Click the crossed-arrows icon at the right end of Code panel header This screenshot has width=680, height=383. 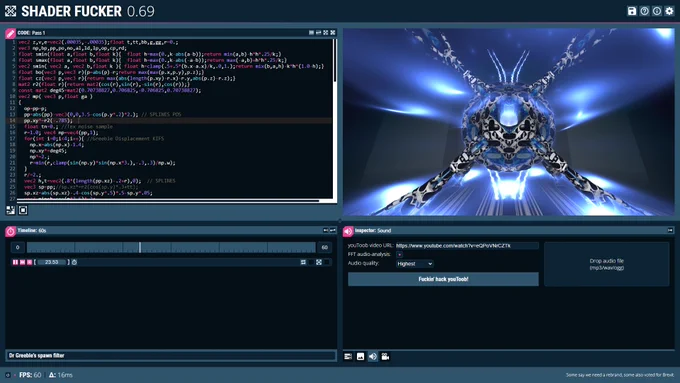[x=333, y=33]
